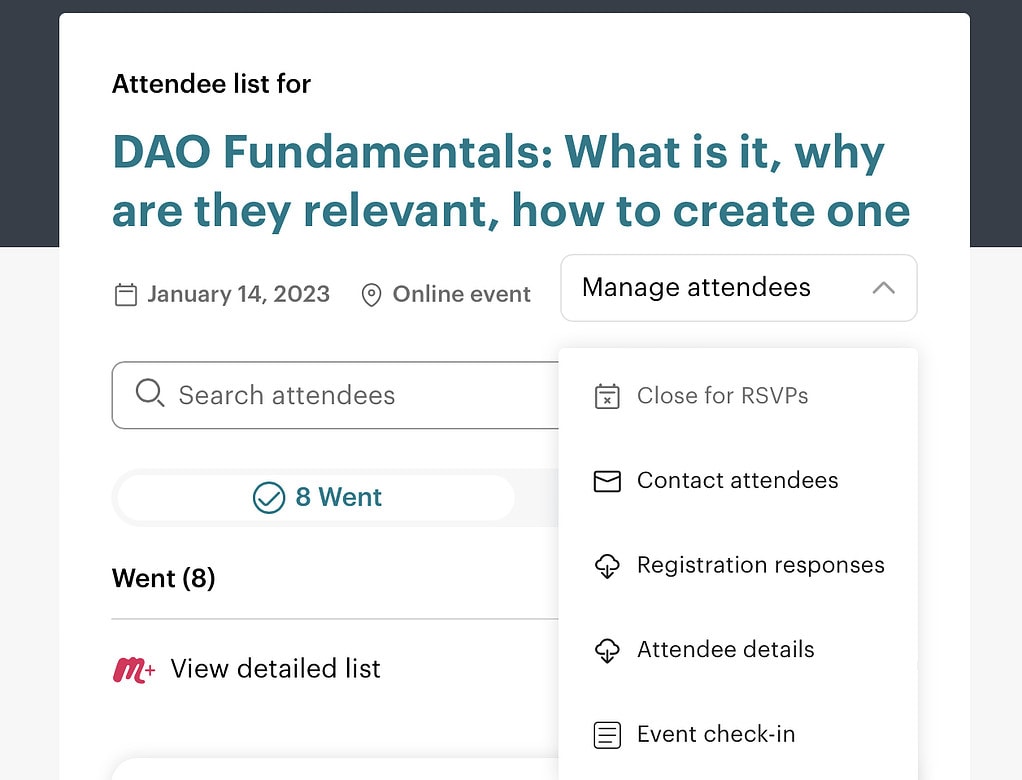Click the list icon beside Event check-in

607,735
